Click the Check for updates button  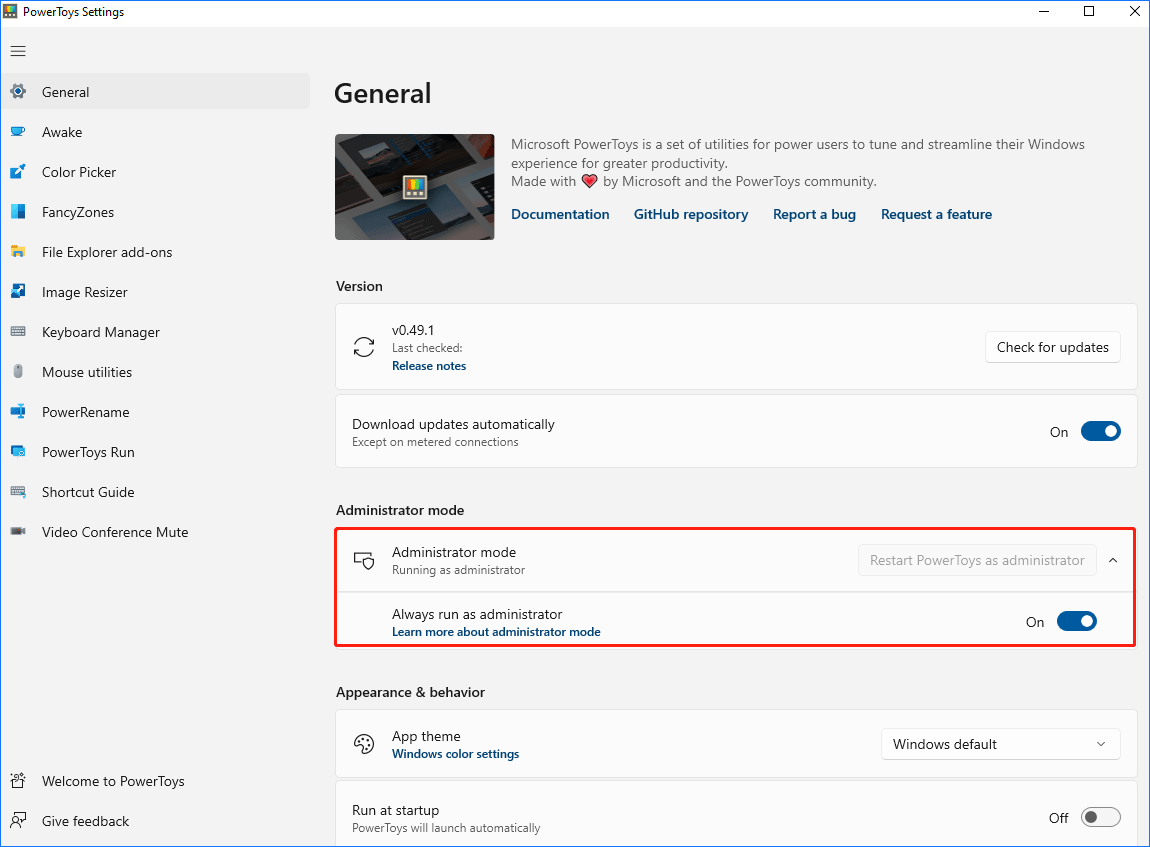click(x=1052, y=347)
